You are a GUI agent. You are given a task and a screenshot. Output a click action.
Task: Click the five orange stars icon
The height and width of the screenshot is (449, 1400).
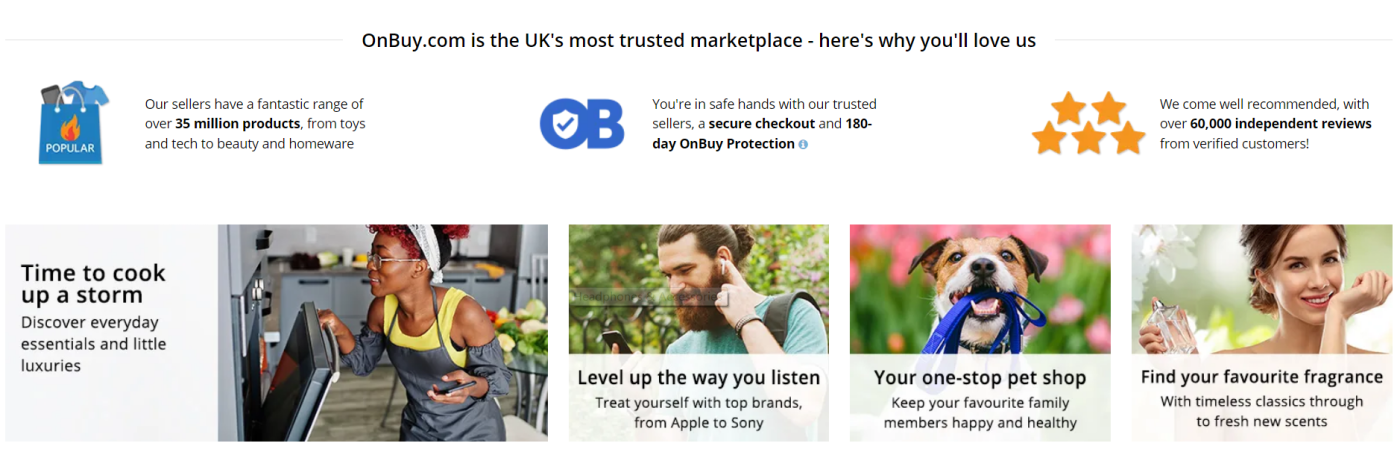click(1088, 124)
